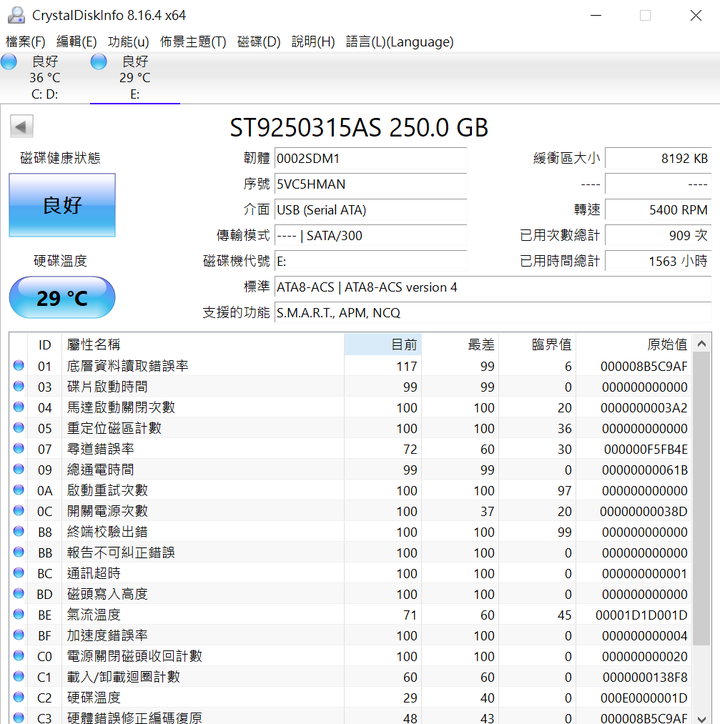Click status dot for attribute C2 row
This screenshot has height=724, width=720.
[18, 697]
